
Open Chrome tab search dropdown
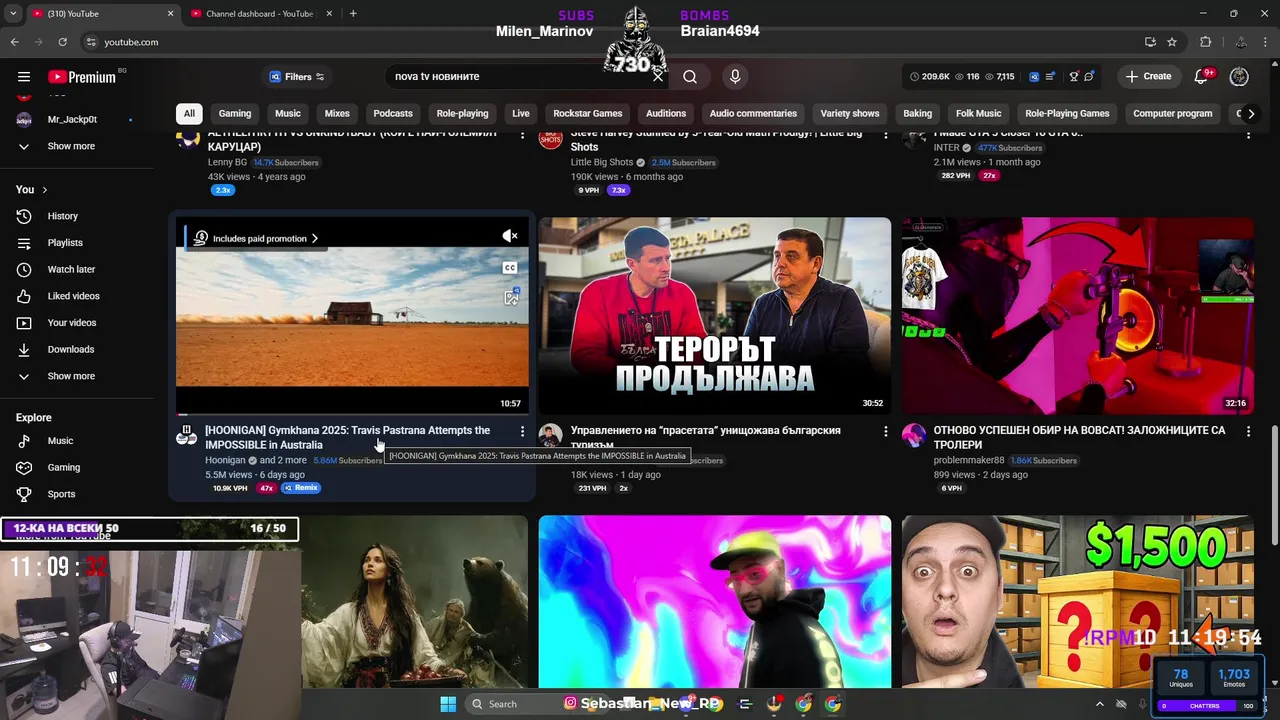(14, 14)
